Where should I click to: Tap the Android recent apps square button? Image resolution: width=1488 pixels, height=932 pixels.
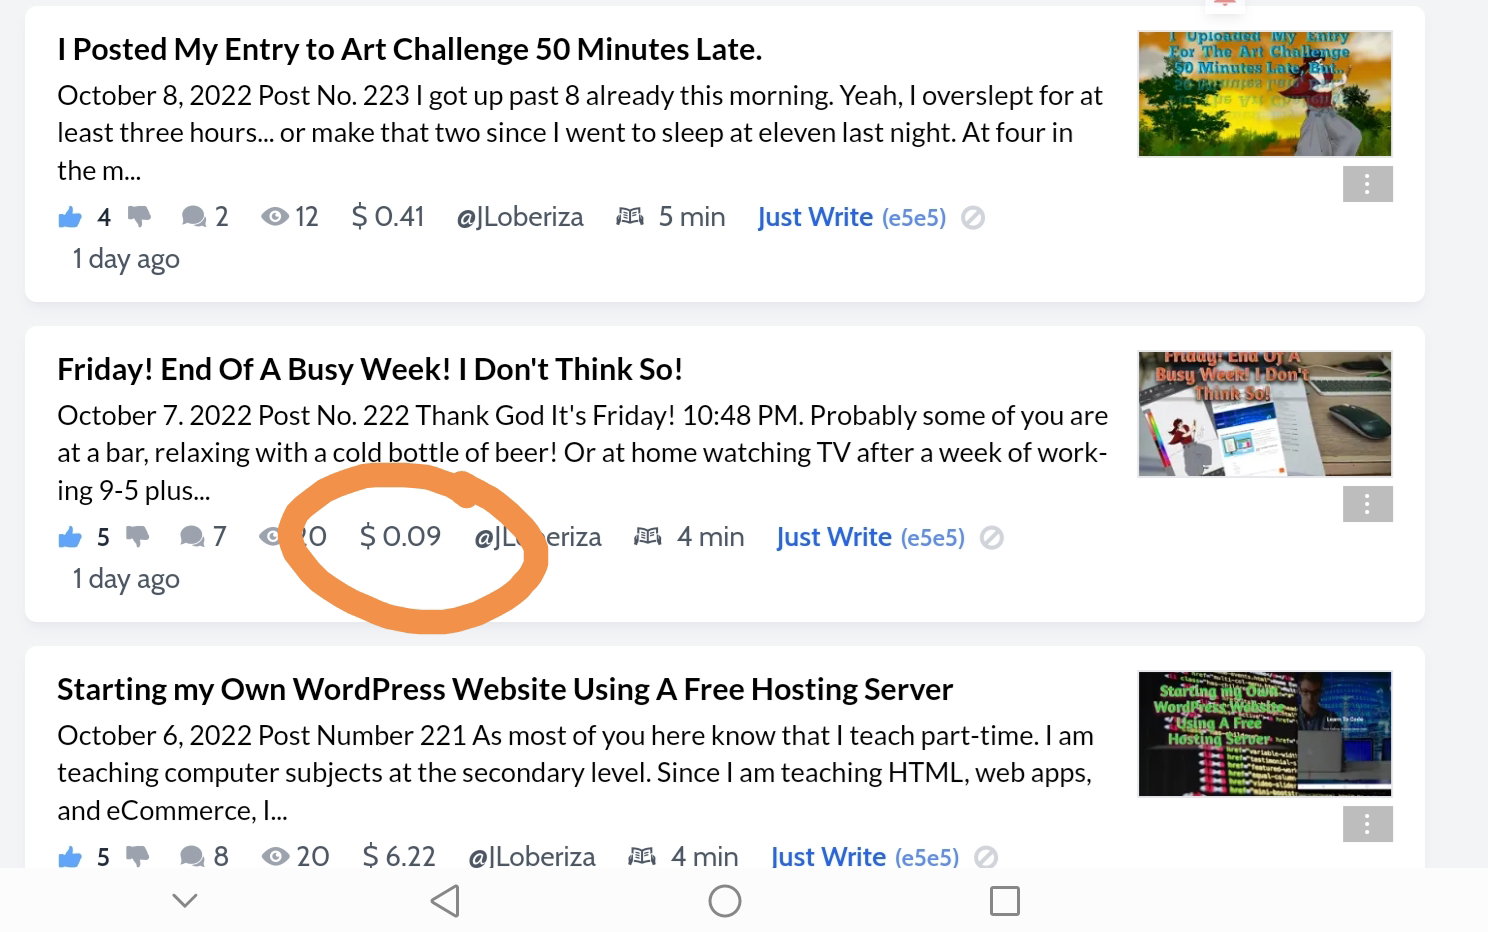coord(1005,901)
